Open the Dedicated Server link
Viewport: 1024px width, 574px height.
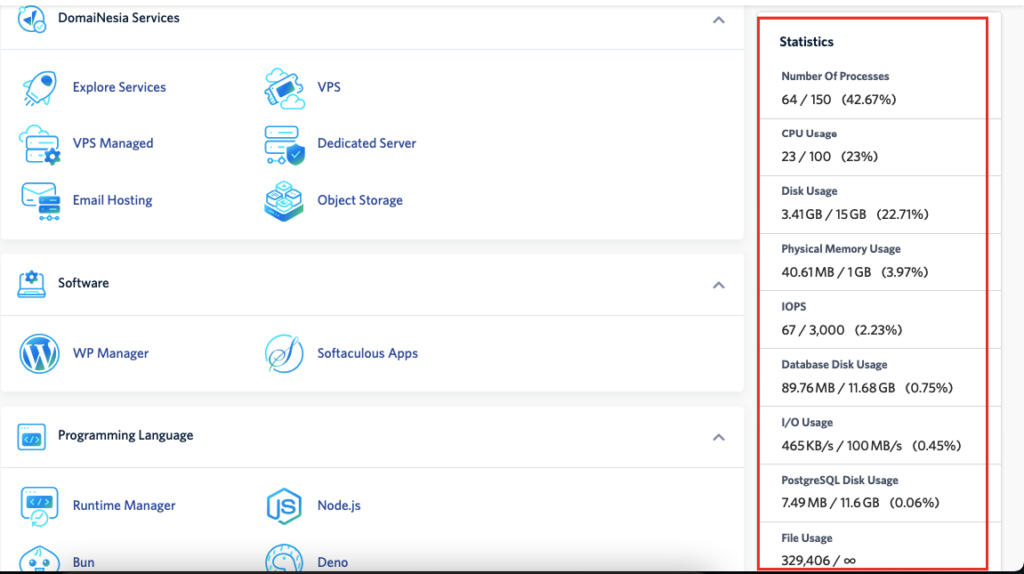[366, 143]
